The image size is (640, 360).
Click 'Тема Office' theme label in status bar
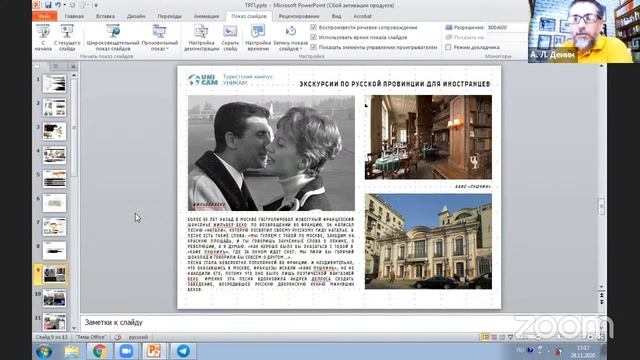click(x=91, y=337)
